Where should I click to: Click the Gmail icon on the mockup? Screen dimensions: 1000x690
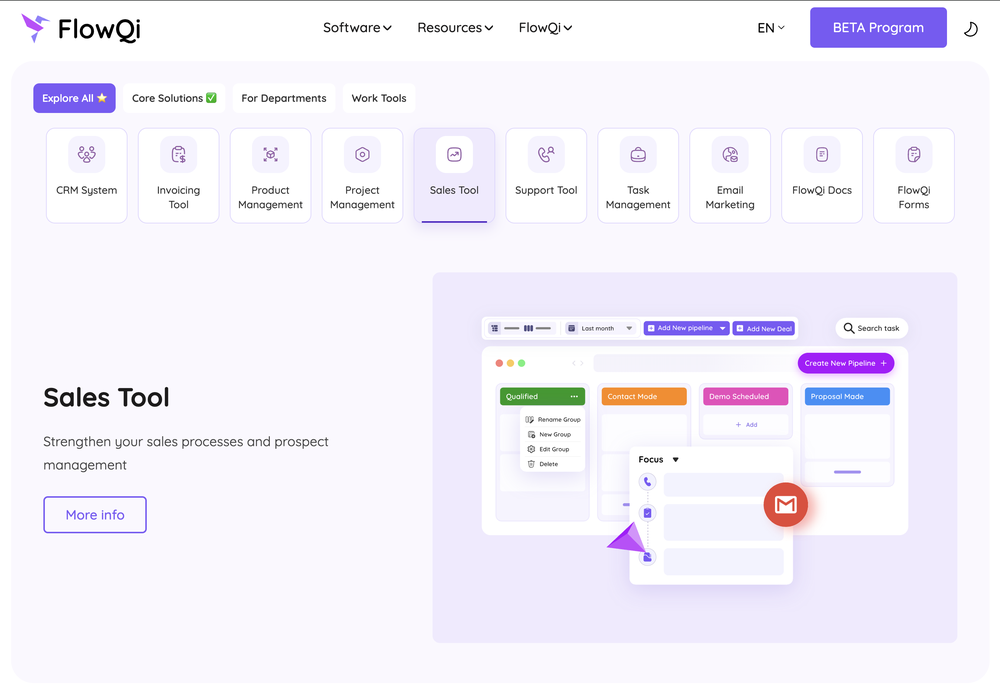786,505
